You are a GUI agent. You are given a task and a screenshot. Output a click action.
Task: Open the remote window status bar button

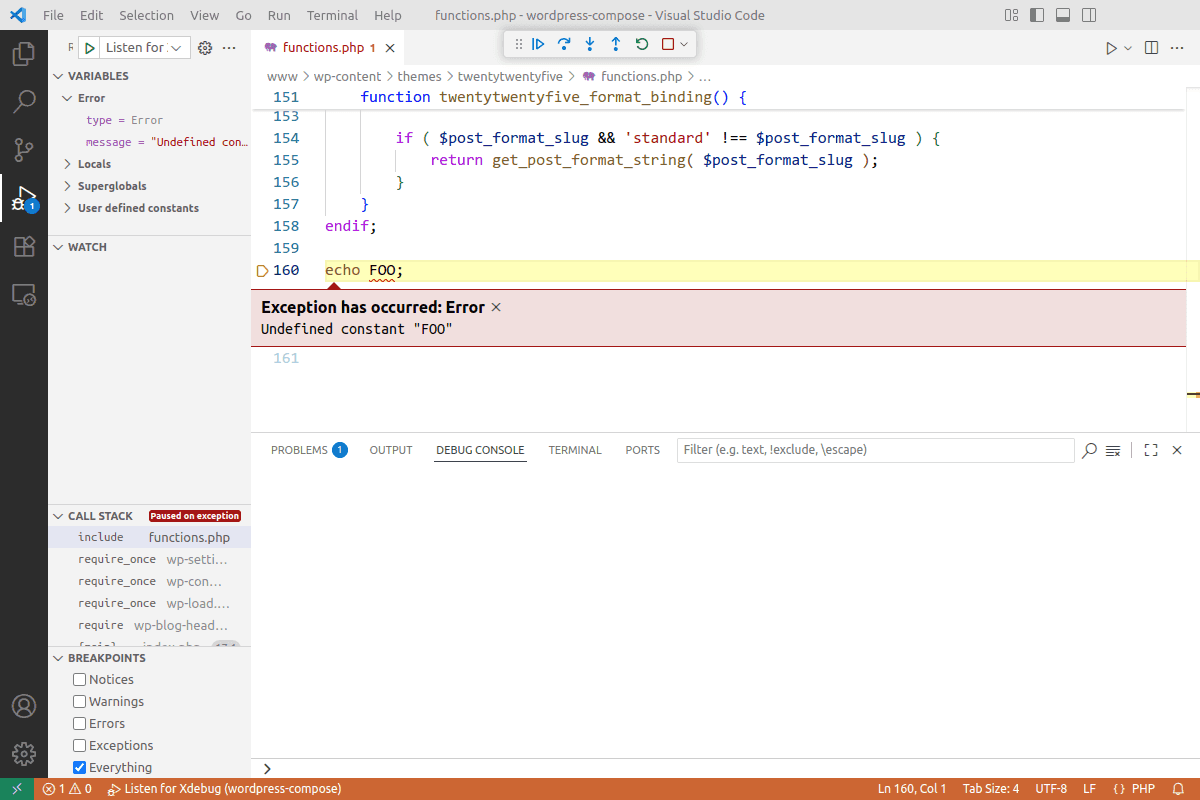click(17, 789)
